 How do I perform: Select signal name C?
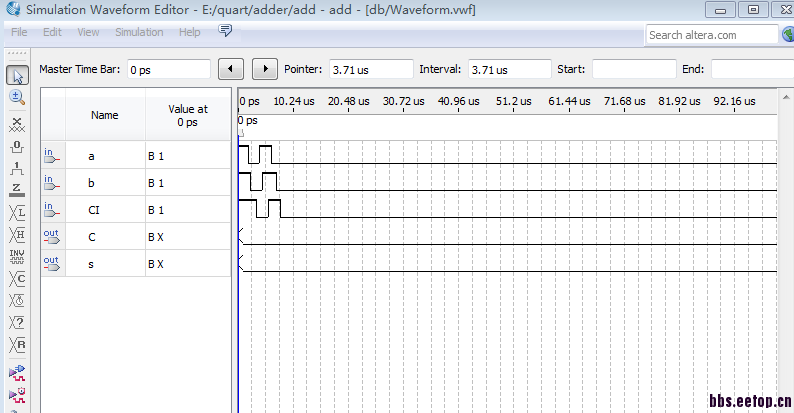92,237
